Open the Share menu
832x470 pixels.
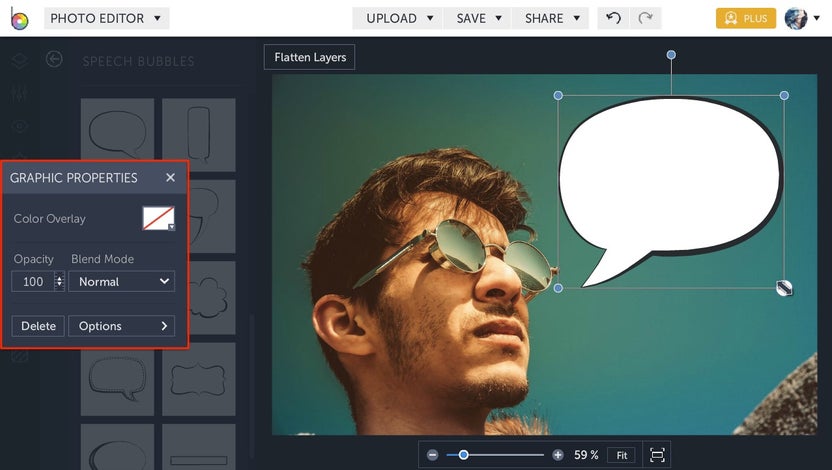point(551,19)
